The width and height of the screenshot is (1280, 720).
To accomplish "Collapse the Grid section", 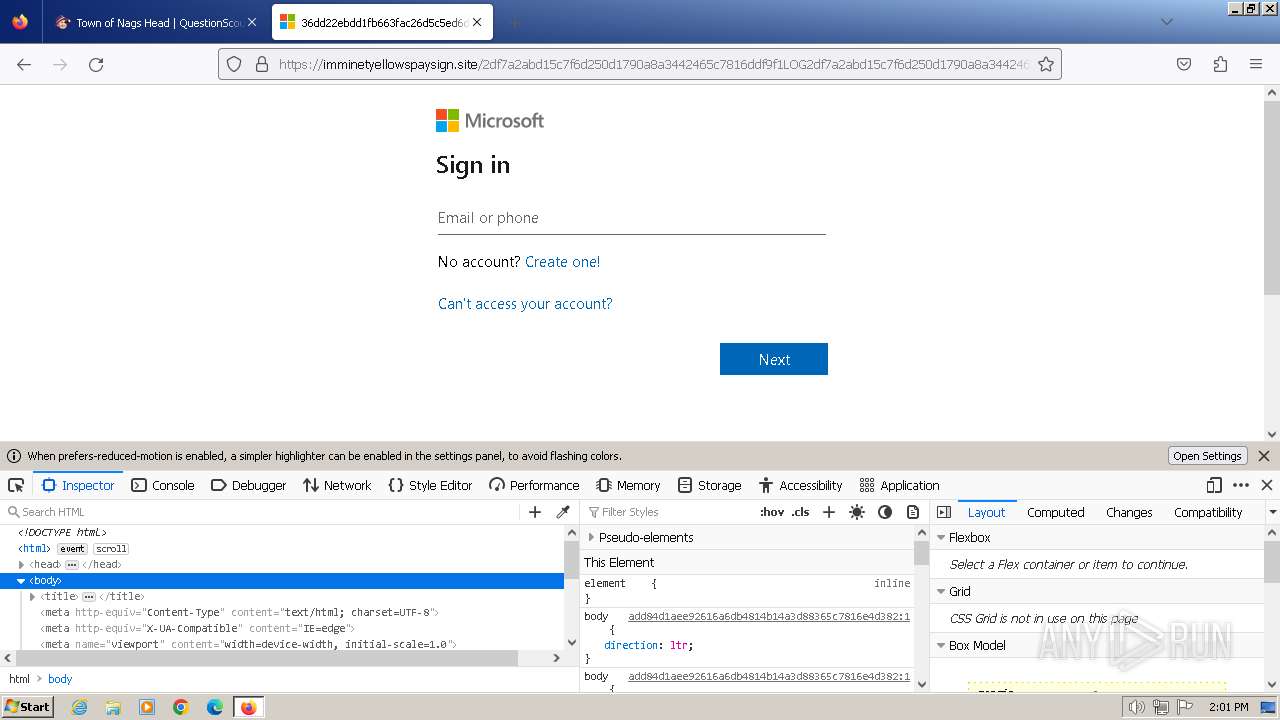I will coord(941,591).
